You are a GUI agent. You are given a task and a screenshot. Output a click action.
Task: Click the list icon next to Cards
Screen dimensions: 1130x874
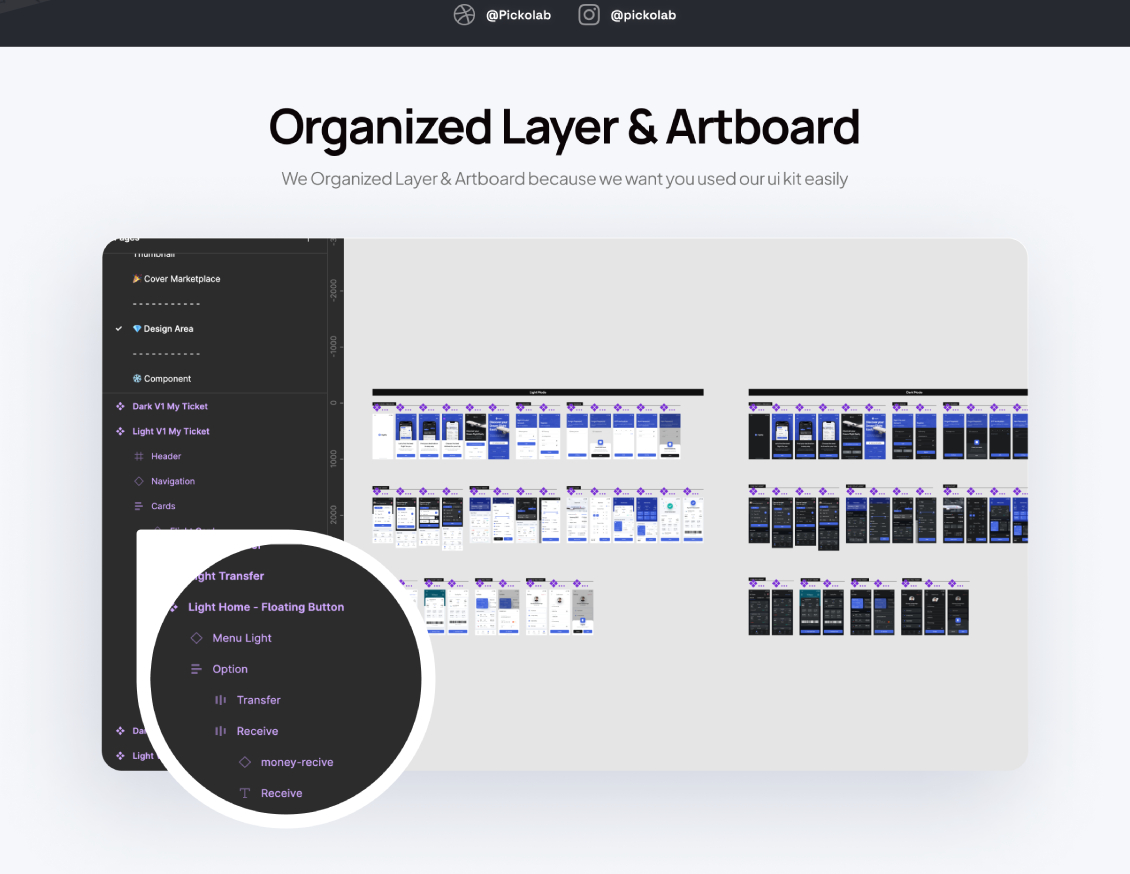click(x=139, y=507)
